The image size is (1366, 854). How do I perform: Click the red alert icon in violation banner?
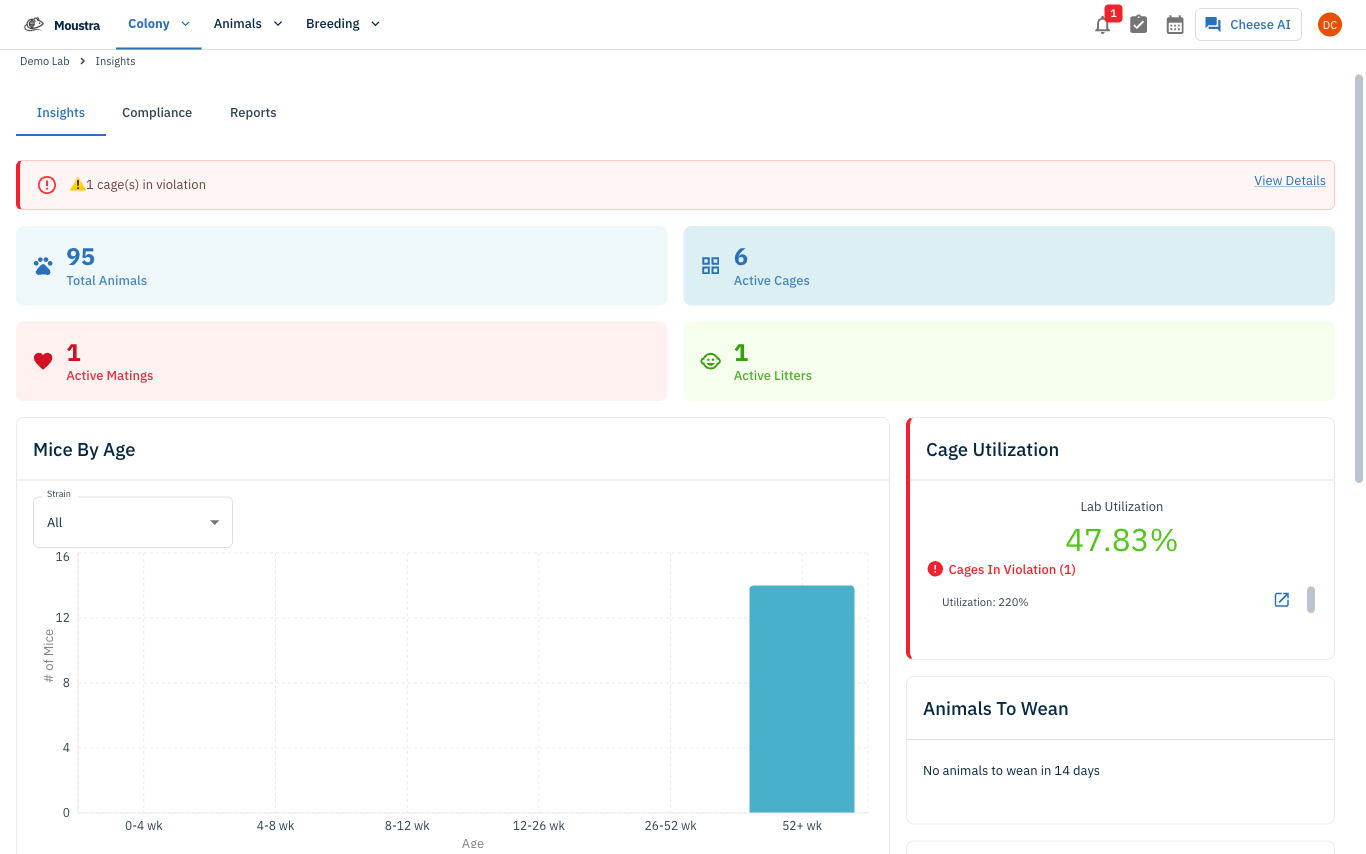47,185
